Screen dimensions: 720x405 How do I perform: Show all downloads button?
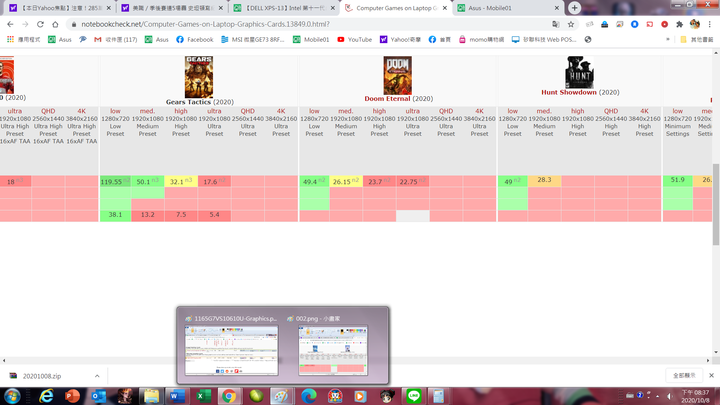click(x=684, y=376)
